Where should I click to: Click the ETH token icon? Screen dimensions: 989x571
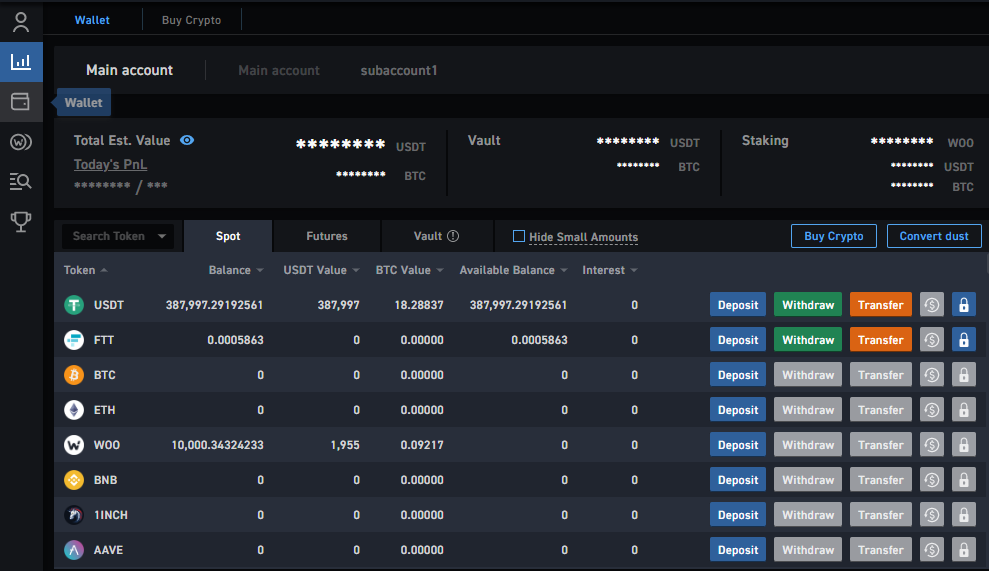(x=74, y=410)
